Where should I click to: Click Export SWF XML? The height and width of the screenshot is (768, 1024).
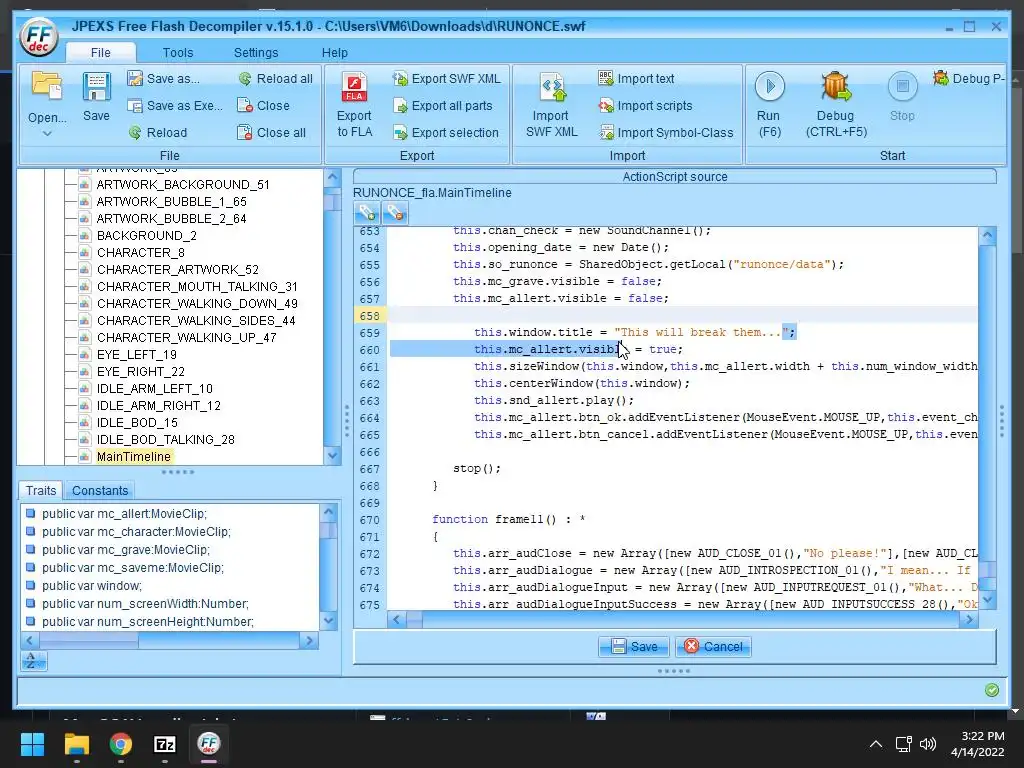447,78
